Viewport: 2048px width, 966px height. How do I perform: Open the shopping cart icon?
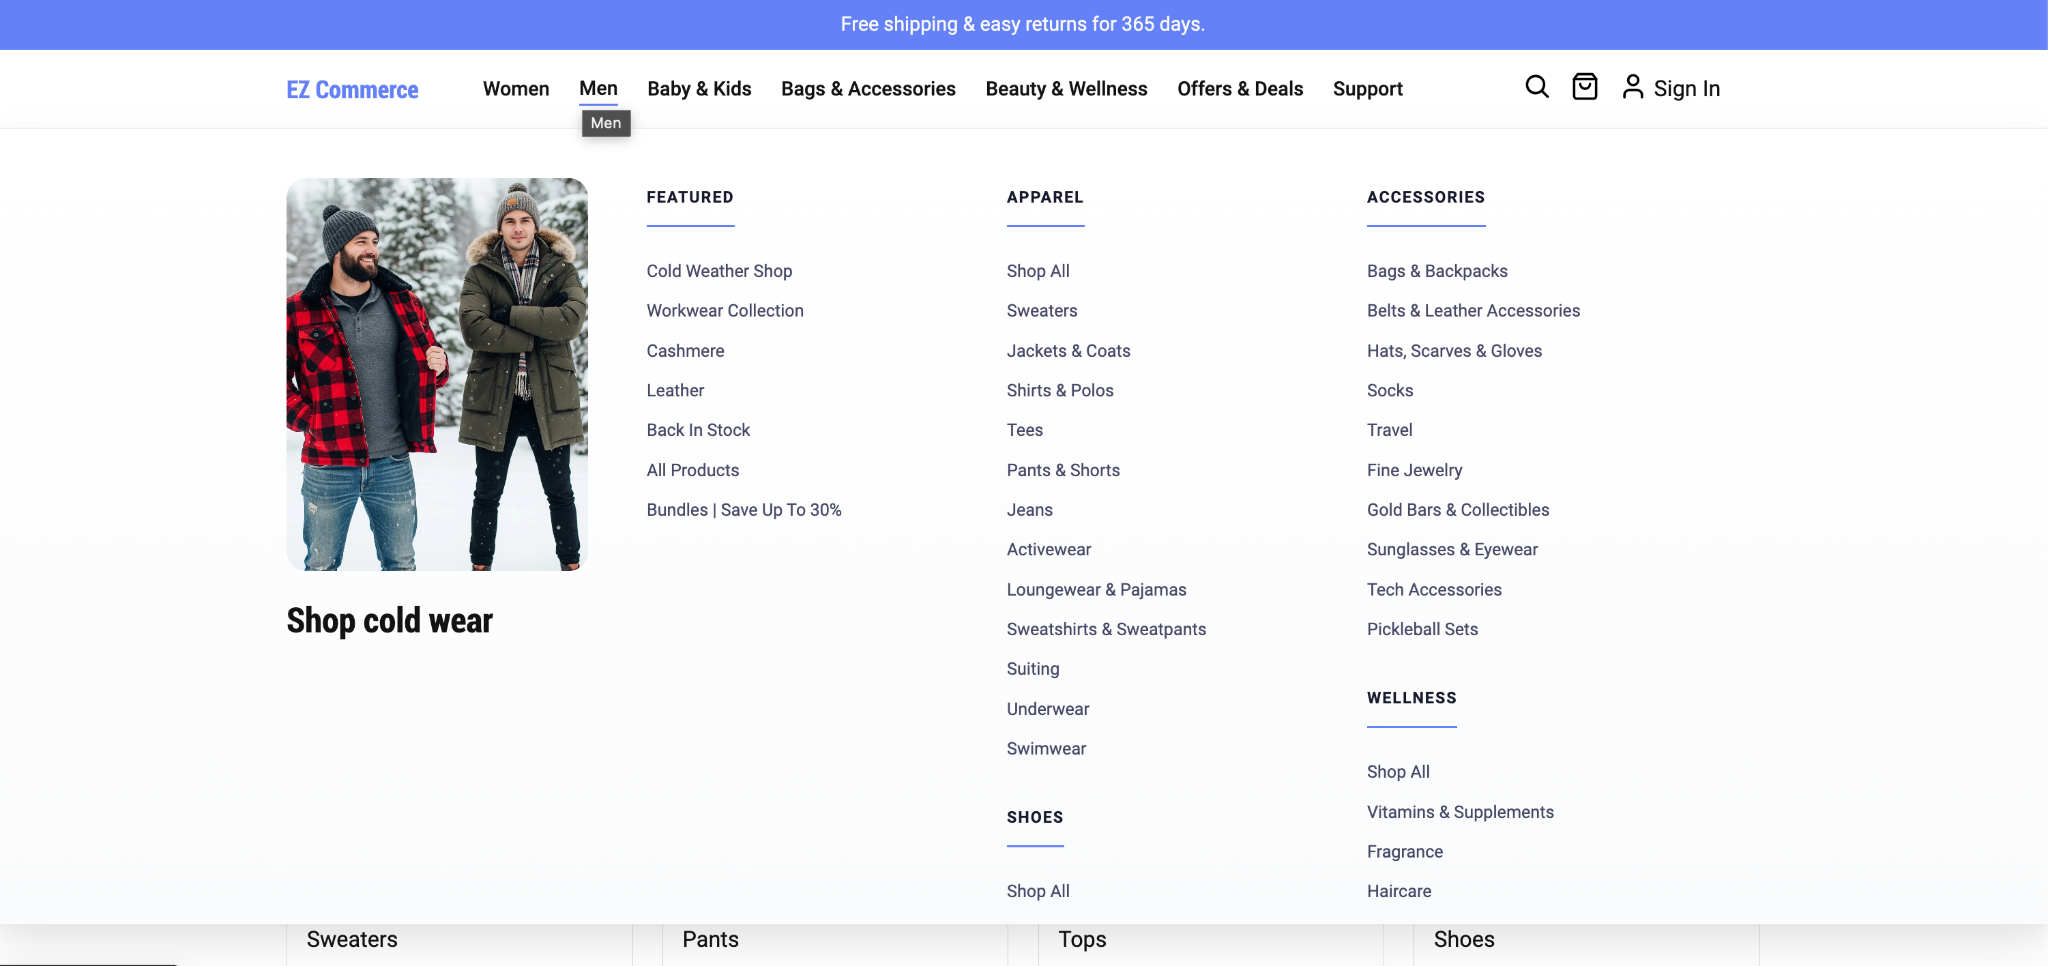[x=1584, y=88]
